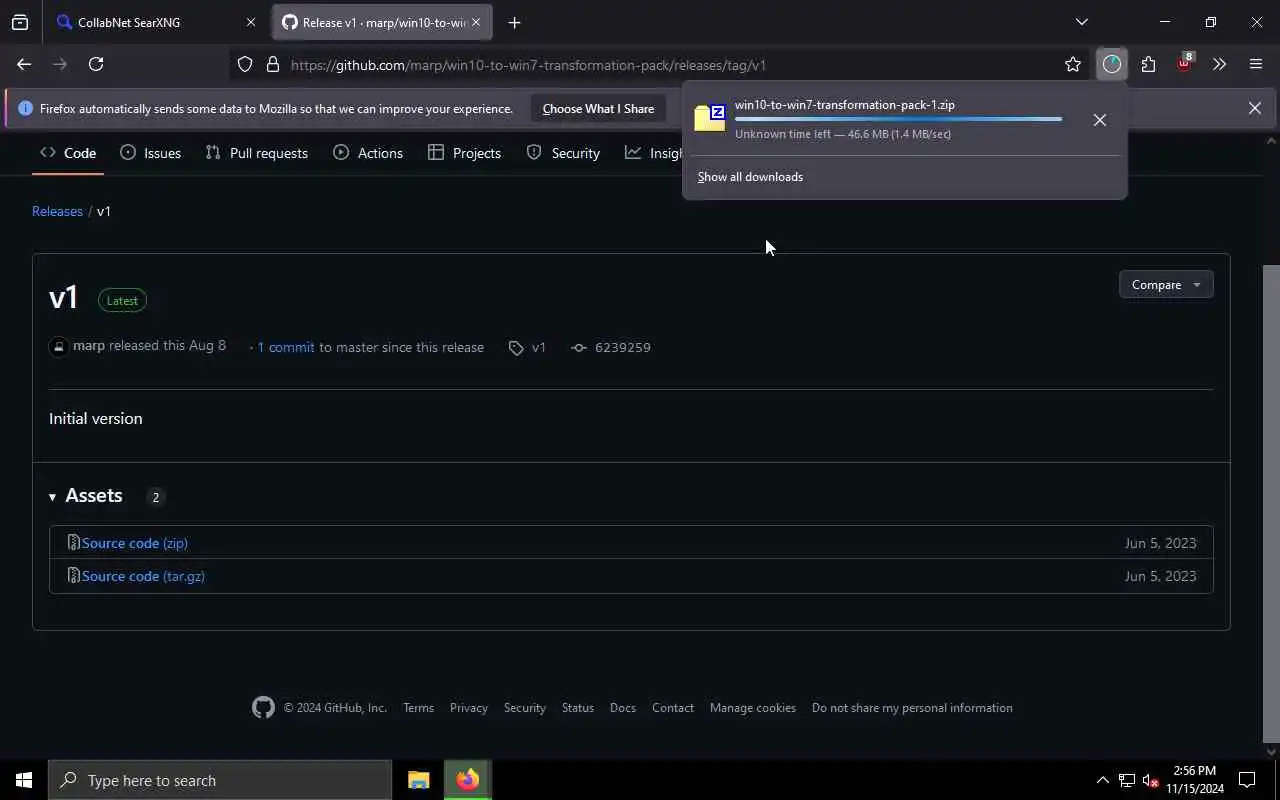Open the Projects tab
This screenshot has height=800, width=1280.
pos(464,153)
